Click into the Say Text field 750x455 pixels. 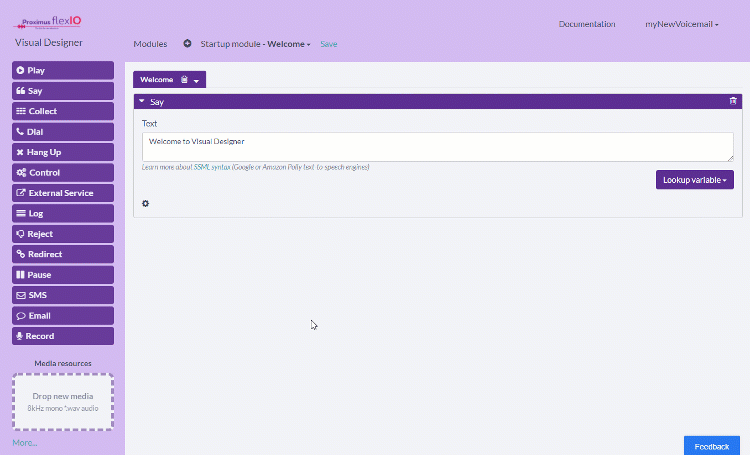(x=438, y=147)
